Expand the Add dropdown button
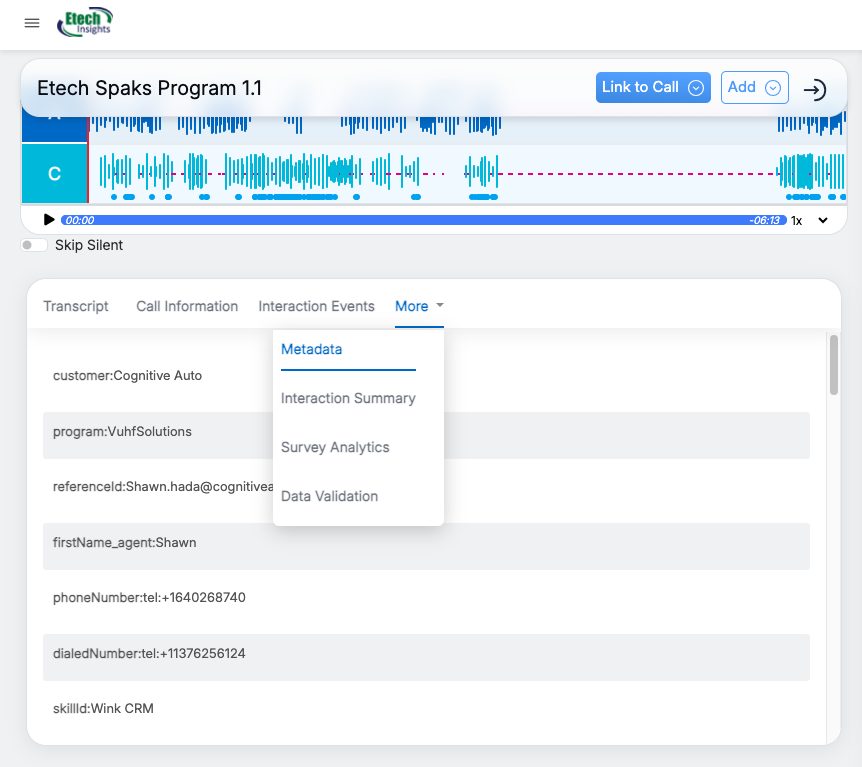Screen dimensions: 862x767 click(754, 88)
